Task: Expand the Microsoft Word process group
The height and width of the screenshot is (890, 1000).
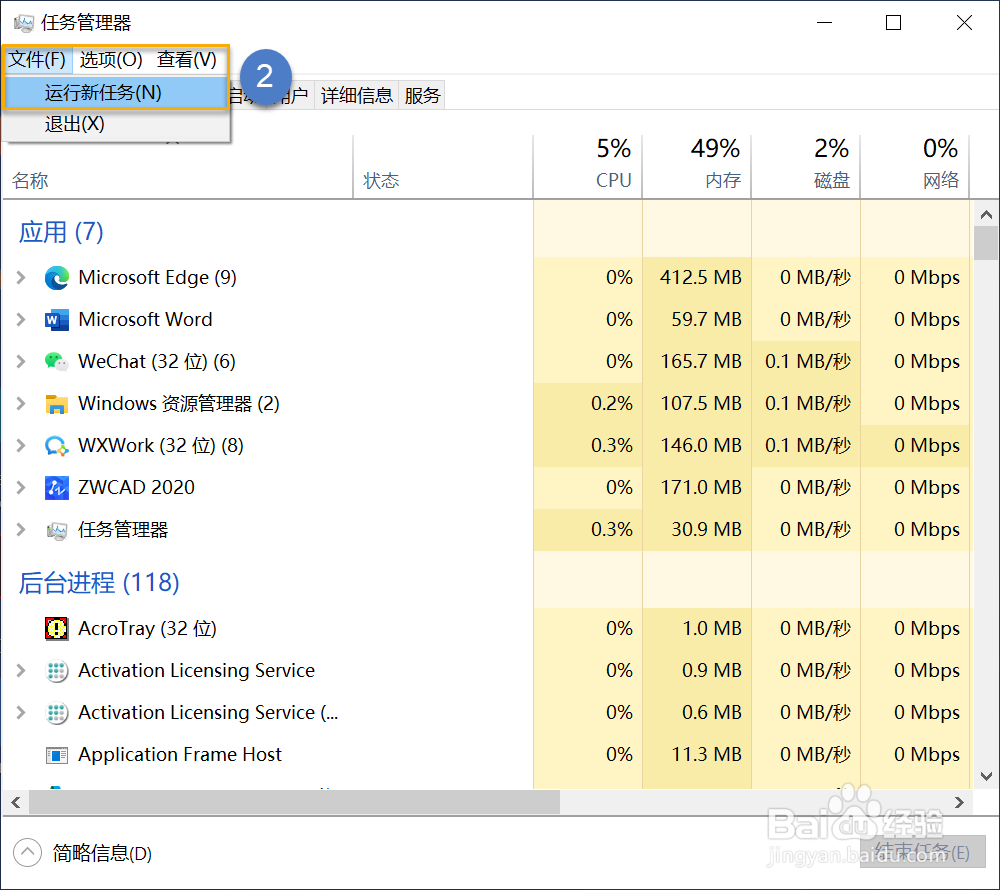Action: 20,319
